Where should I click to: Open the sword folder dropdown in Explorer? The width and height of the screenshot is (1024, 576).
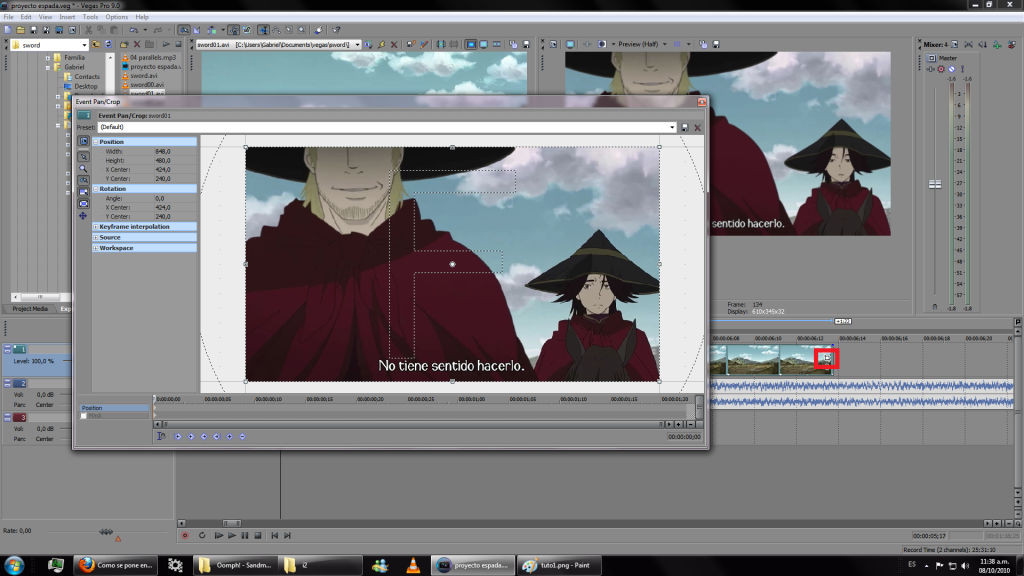pos(84,45)
